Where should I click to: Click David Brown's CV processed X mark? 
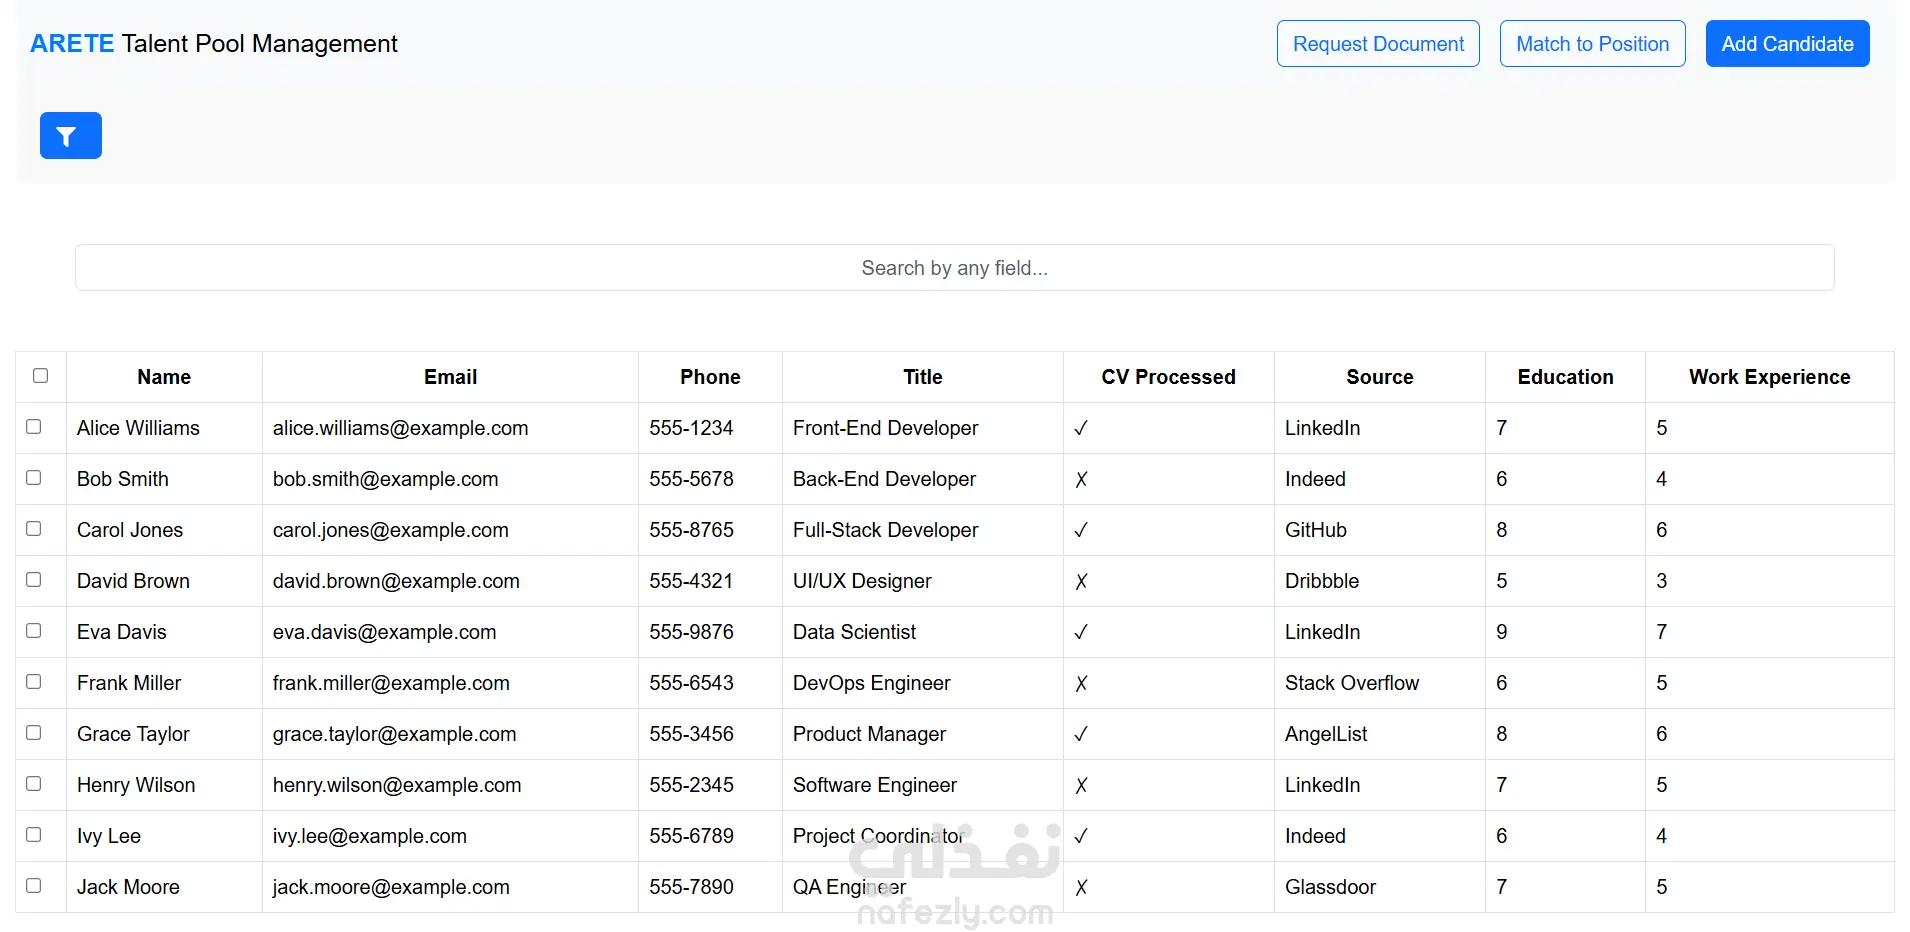coord(1081,582)
